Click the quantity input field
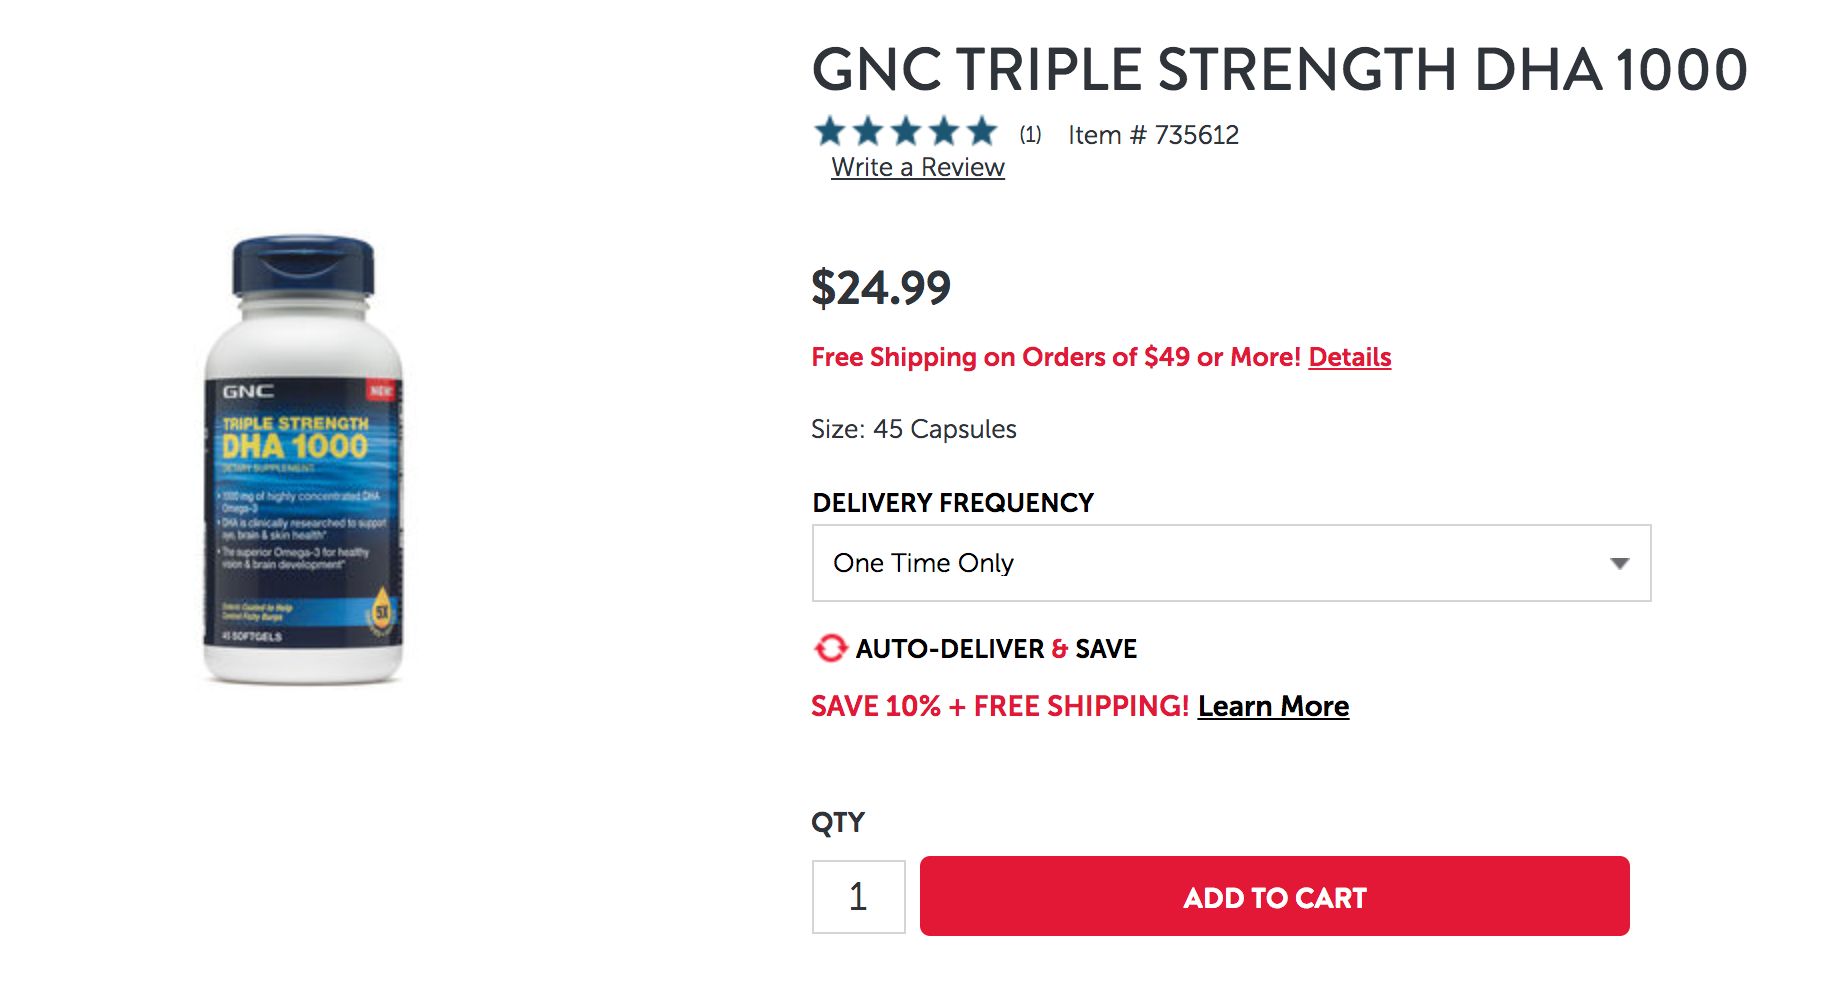The width and height of the screenshot is (1822, 986). (x=858, y=897)
